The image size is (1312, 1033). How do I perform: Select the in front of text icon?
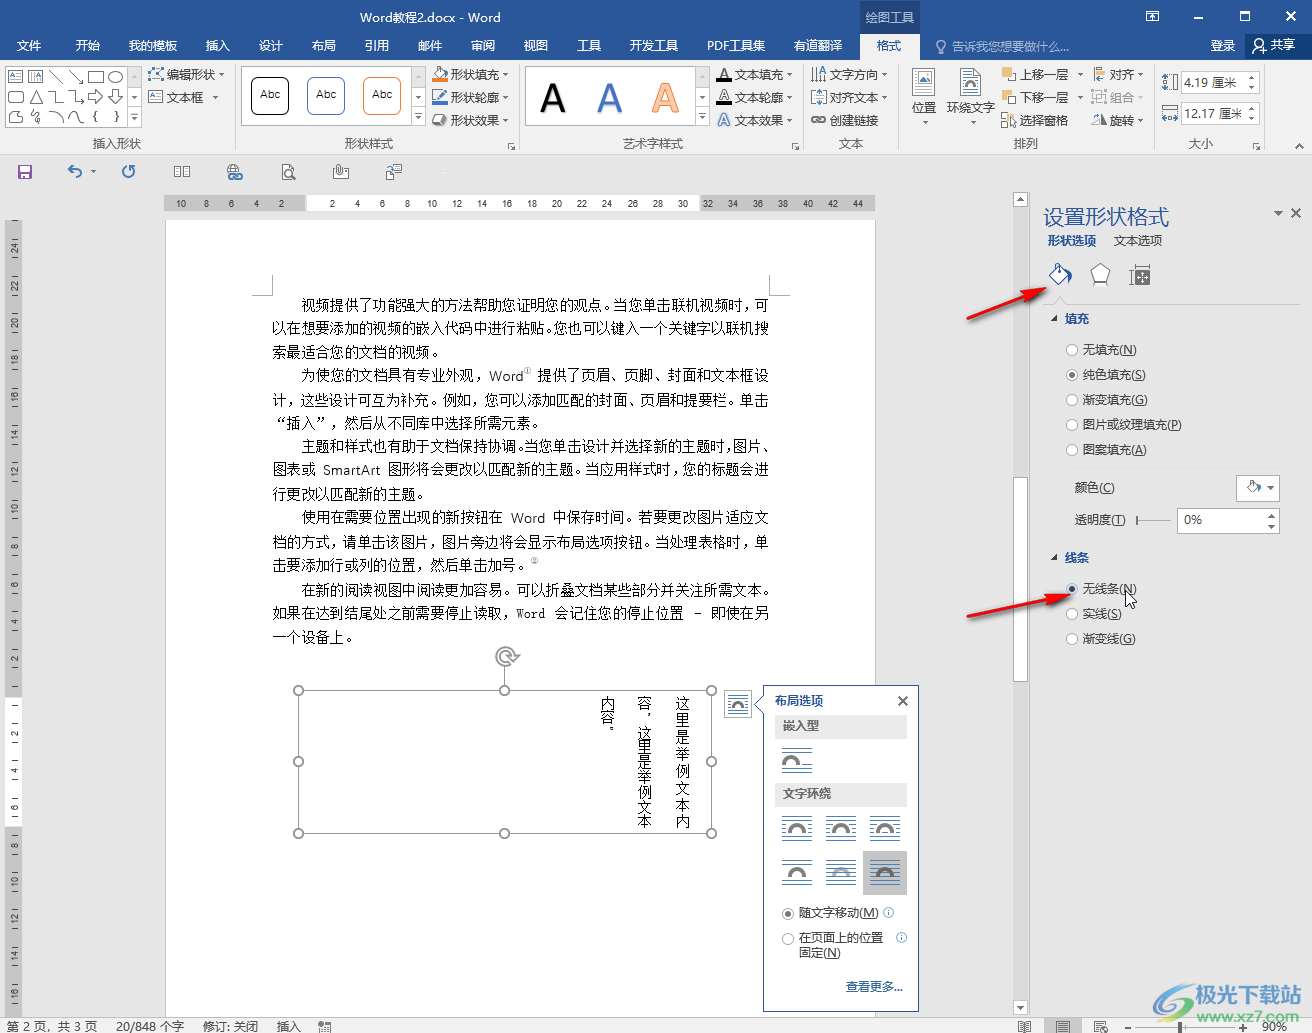tap(885, 873)
